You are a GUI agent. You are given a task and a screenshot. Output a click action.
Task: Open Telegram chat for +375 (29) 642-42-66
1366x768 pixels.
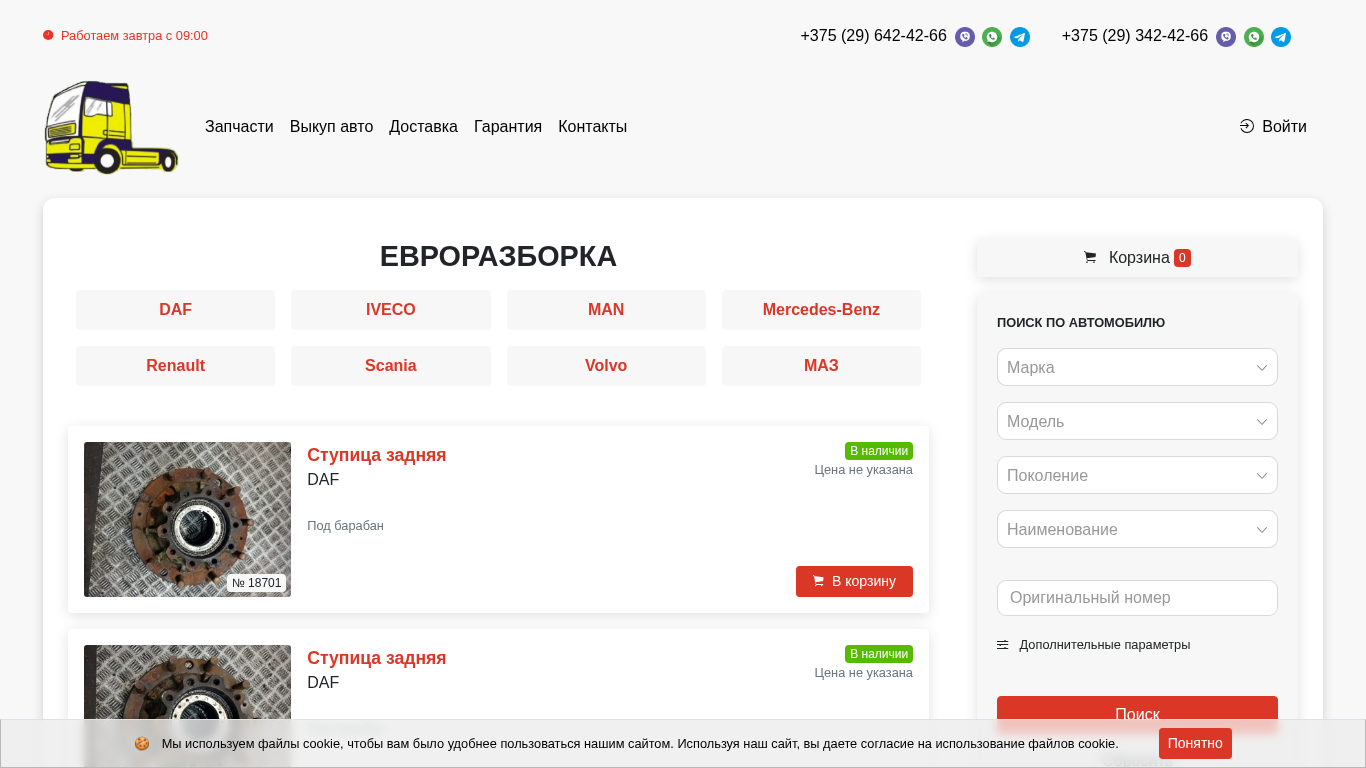point(1020,37)
